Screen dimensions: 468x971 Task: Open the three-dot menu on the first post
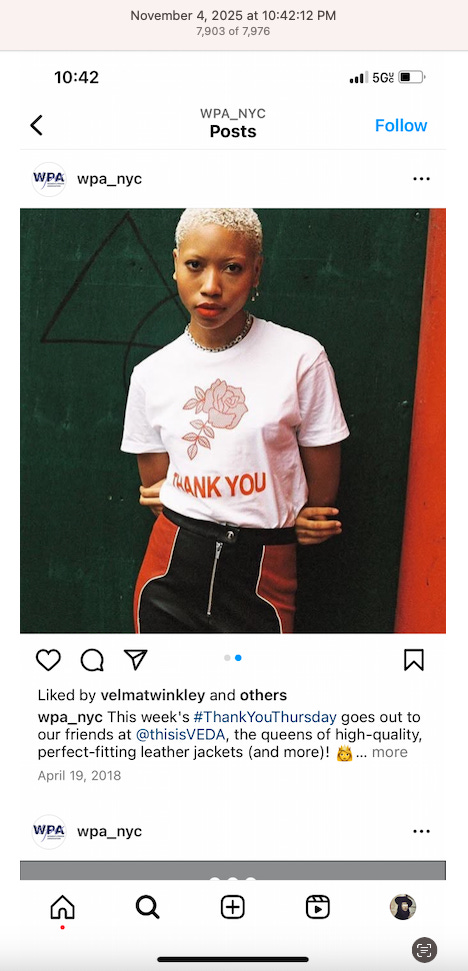421,179
